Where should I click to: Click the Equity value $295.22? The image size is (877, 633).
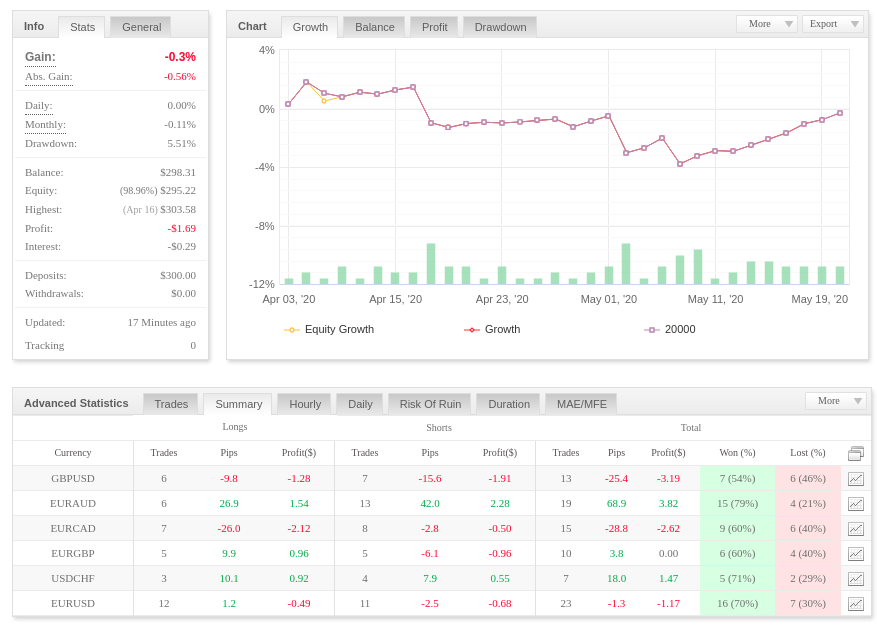click(178, 191)
